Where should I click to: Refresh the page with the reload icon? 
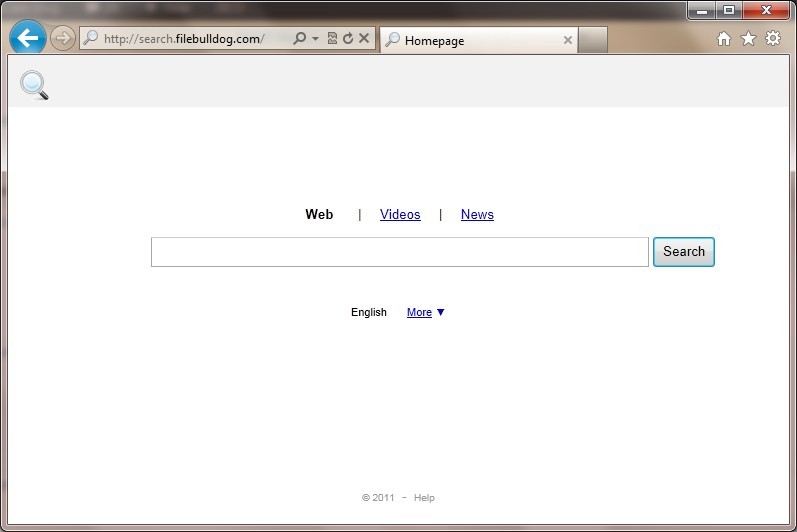[348, 38]
